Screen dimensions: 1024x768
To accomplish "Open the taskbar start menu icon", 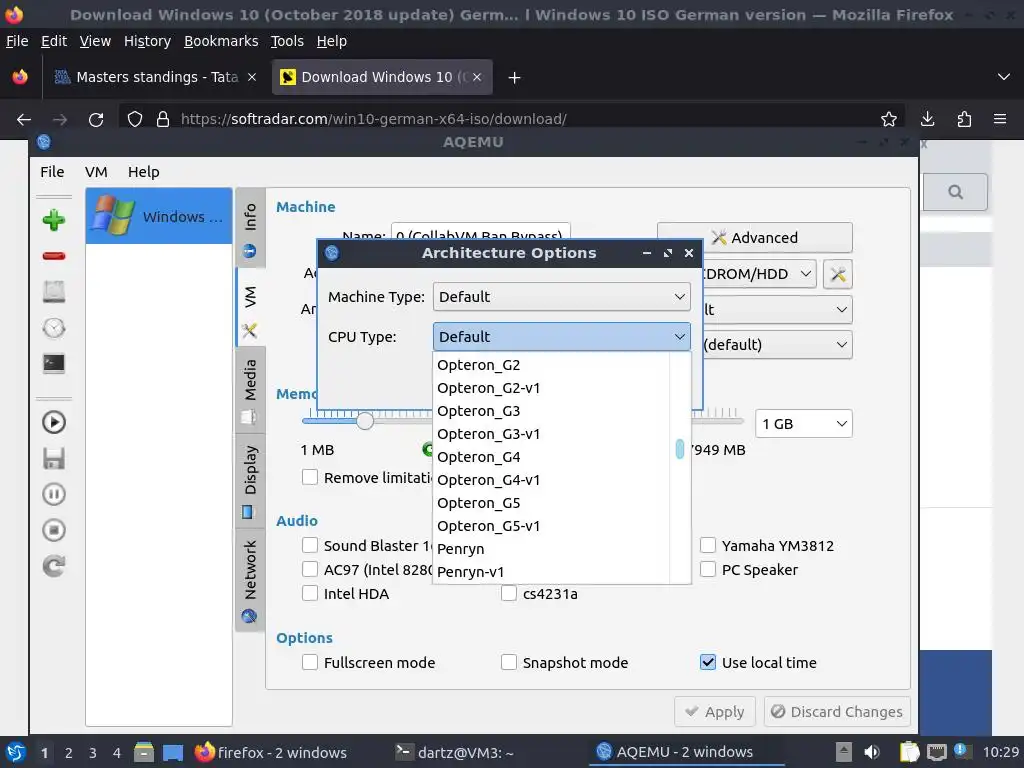I will [16, 752].
